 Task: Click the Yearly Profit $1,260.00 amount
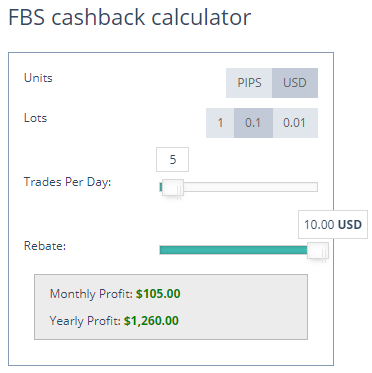151,321
